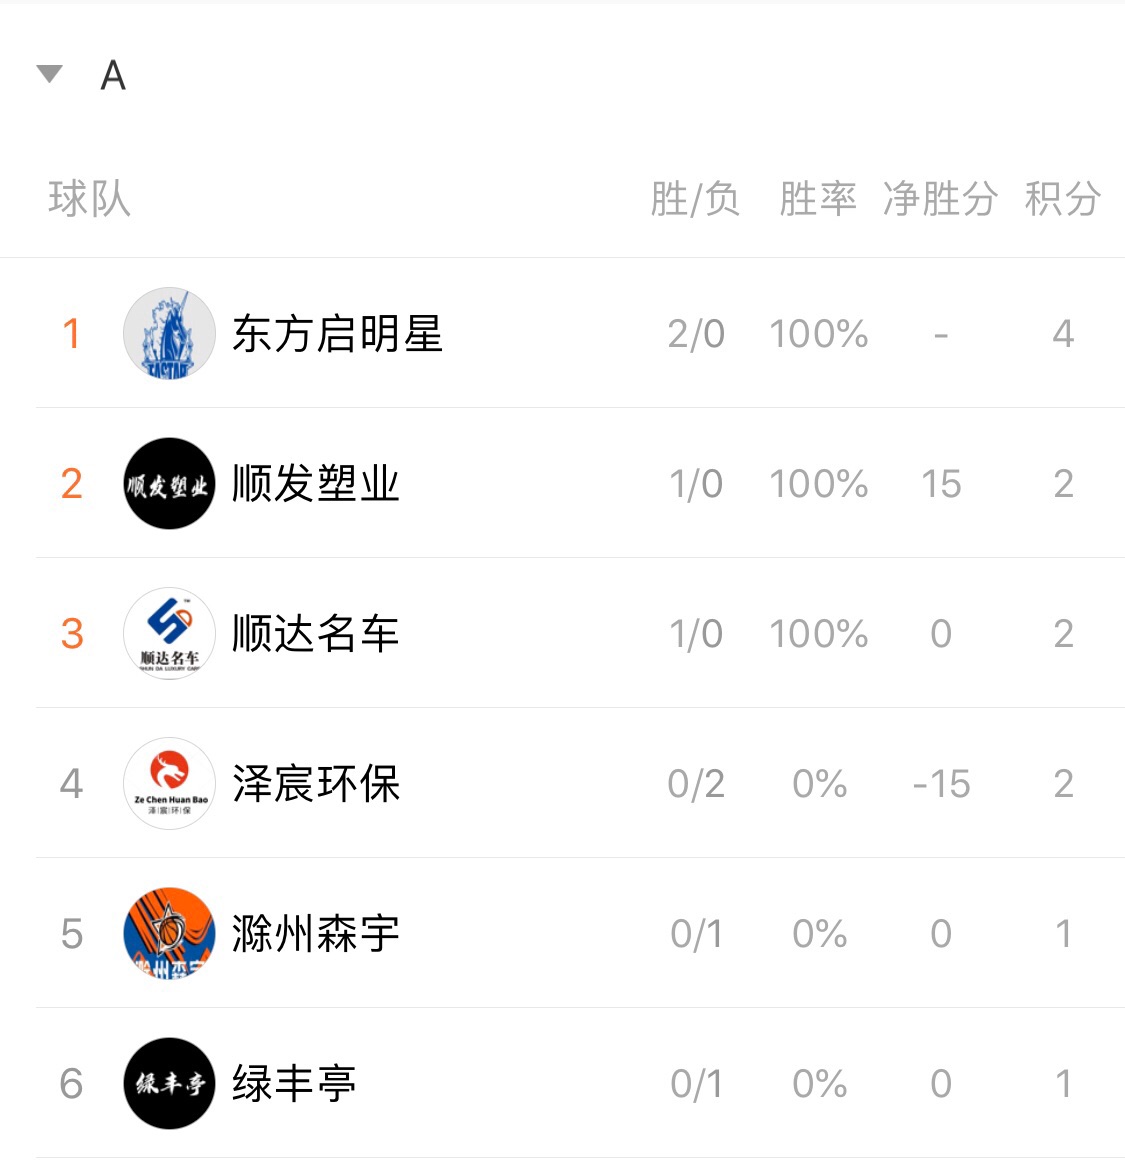Open 绿丰亭 black team logo
The width and height of the screenshot is (1125, 1173).
169,1083
